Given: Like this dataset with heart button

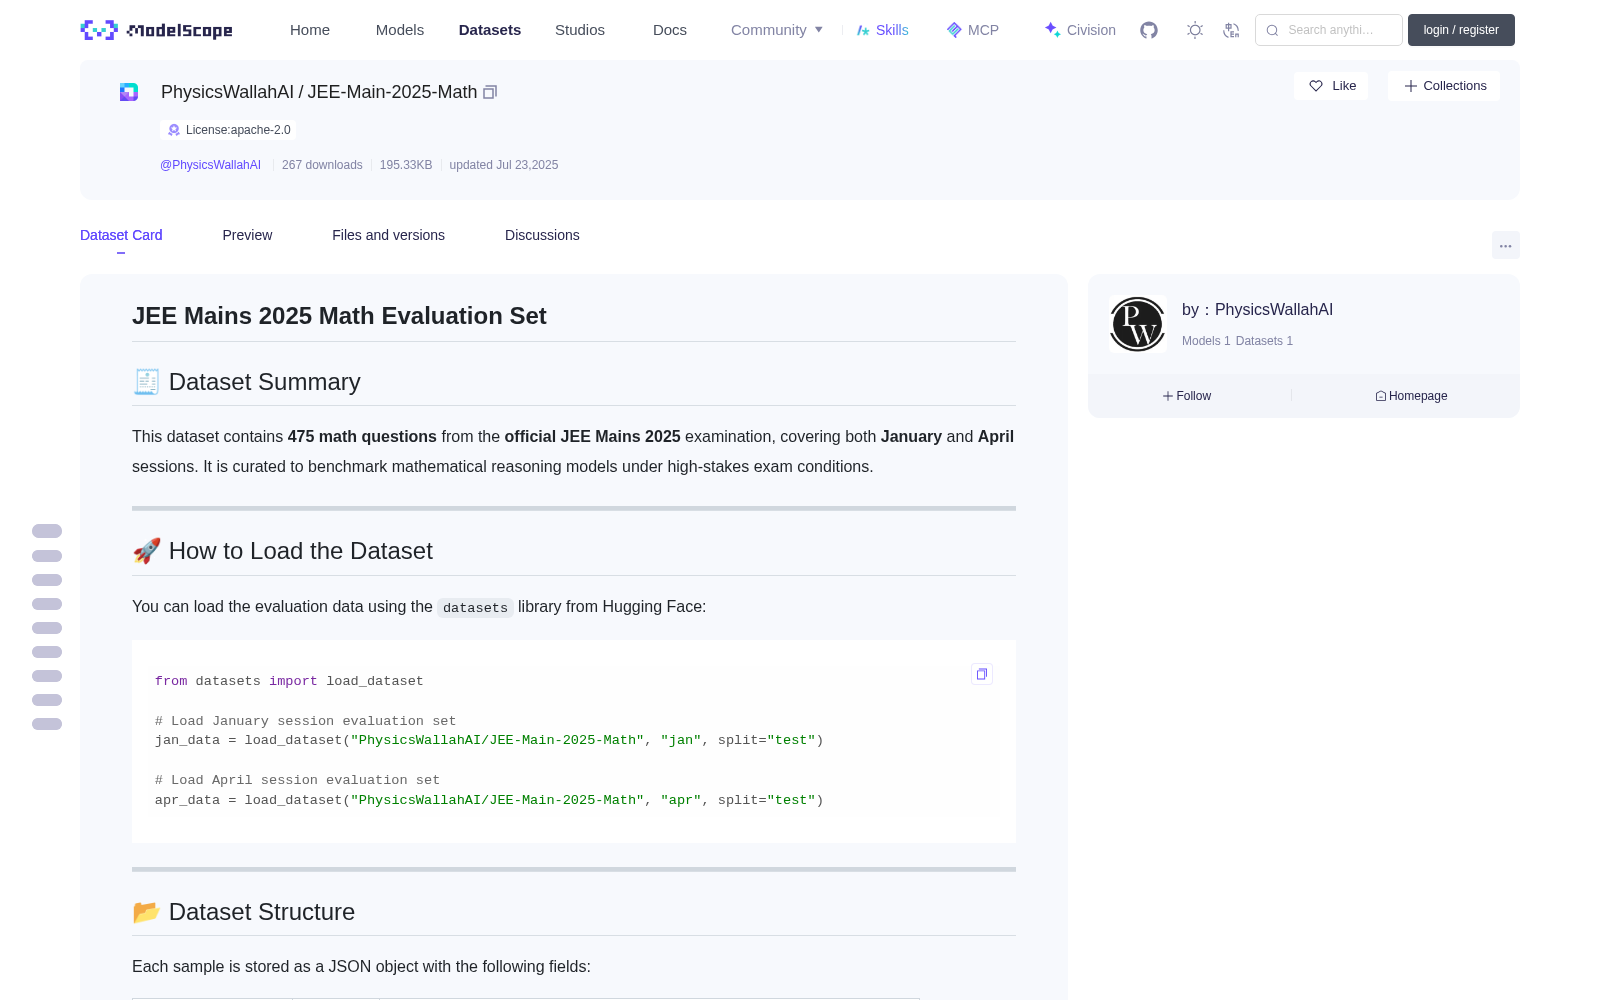Looking at the screenshot, I should click(1331, 86).
